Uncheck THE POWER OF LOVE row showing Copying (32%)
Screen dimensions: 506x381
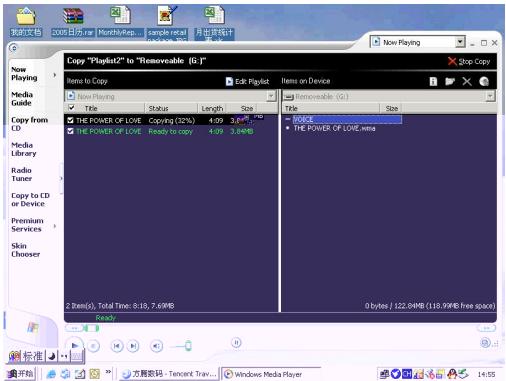70,120
